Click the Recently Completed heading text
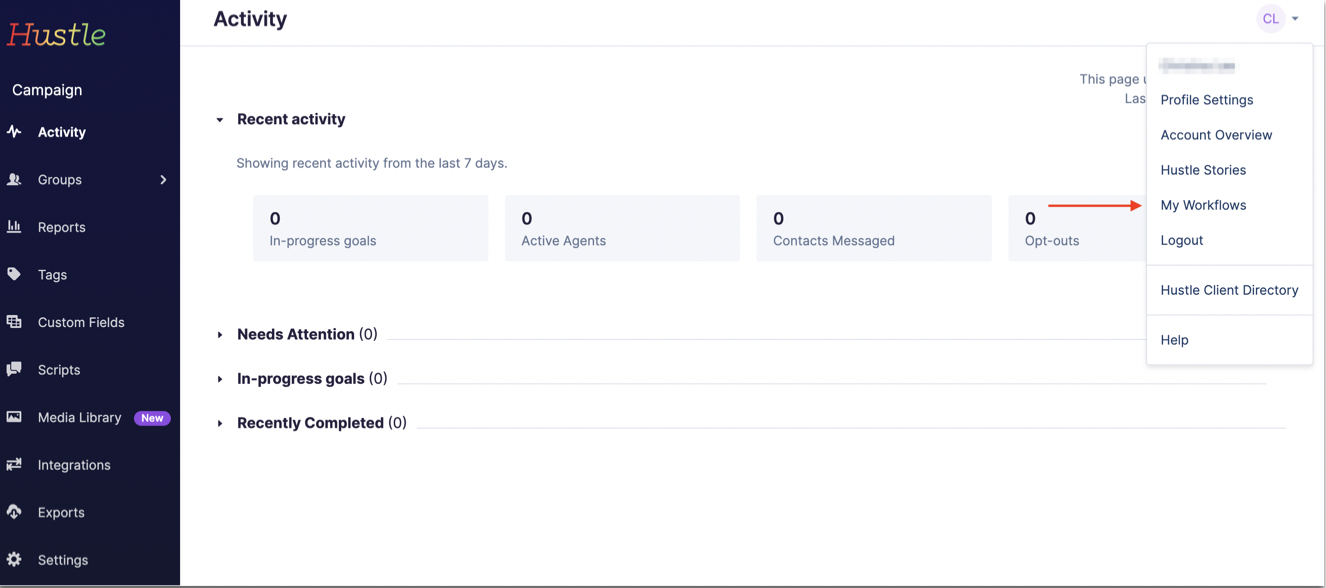 (310, 423)
